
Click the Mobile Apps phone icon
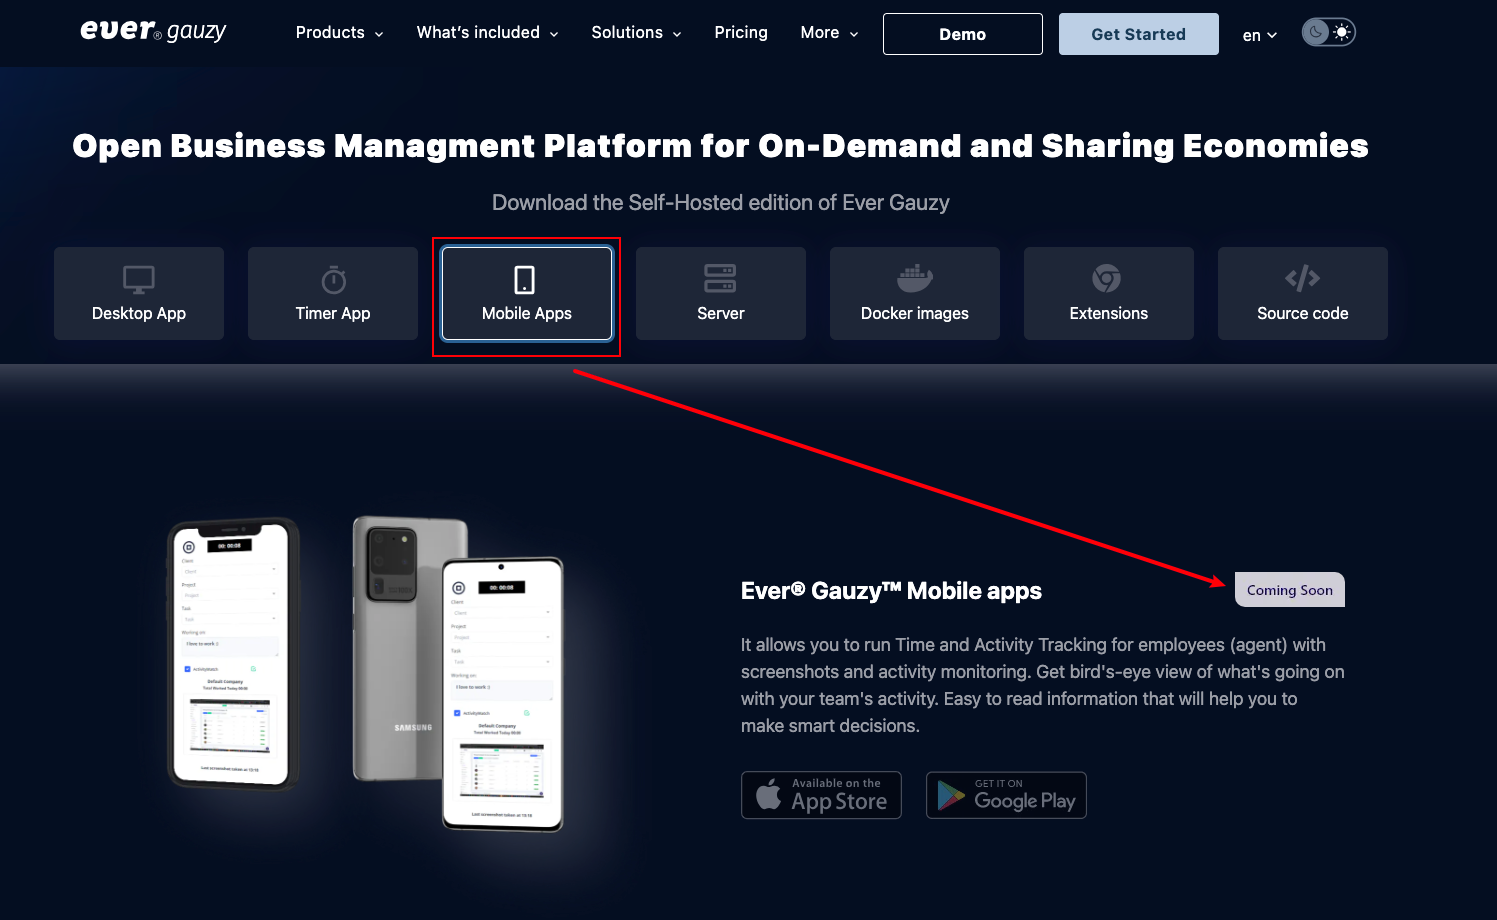(526, 279)
